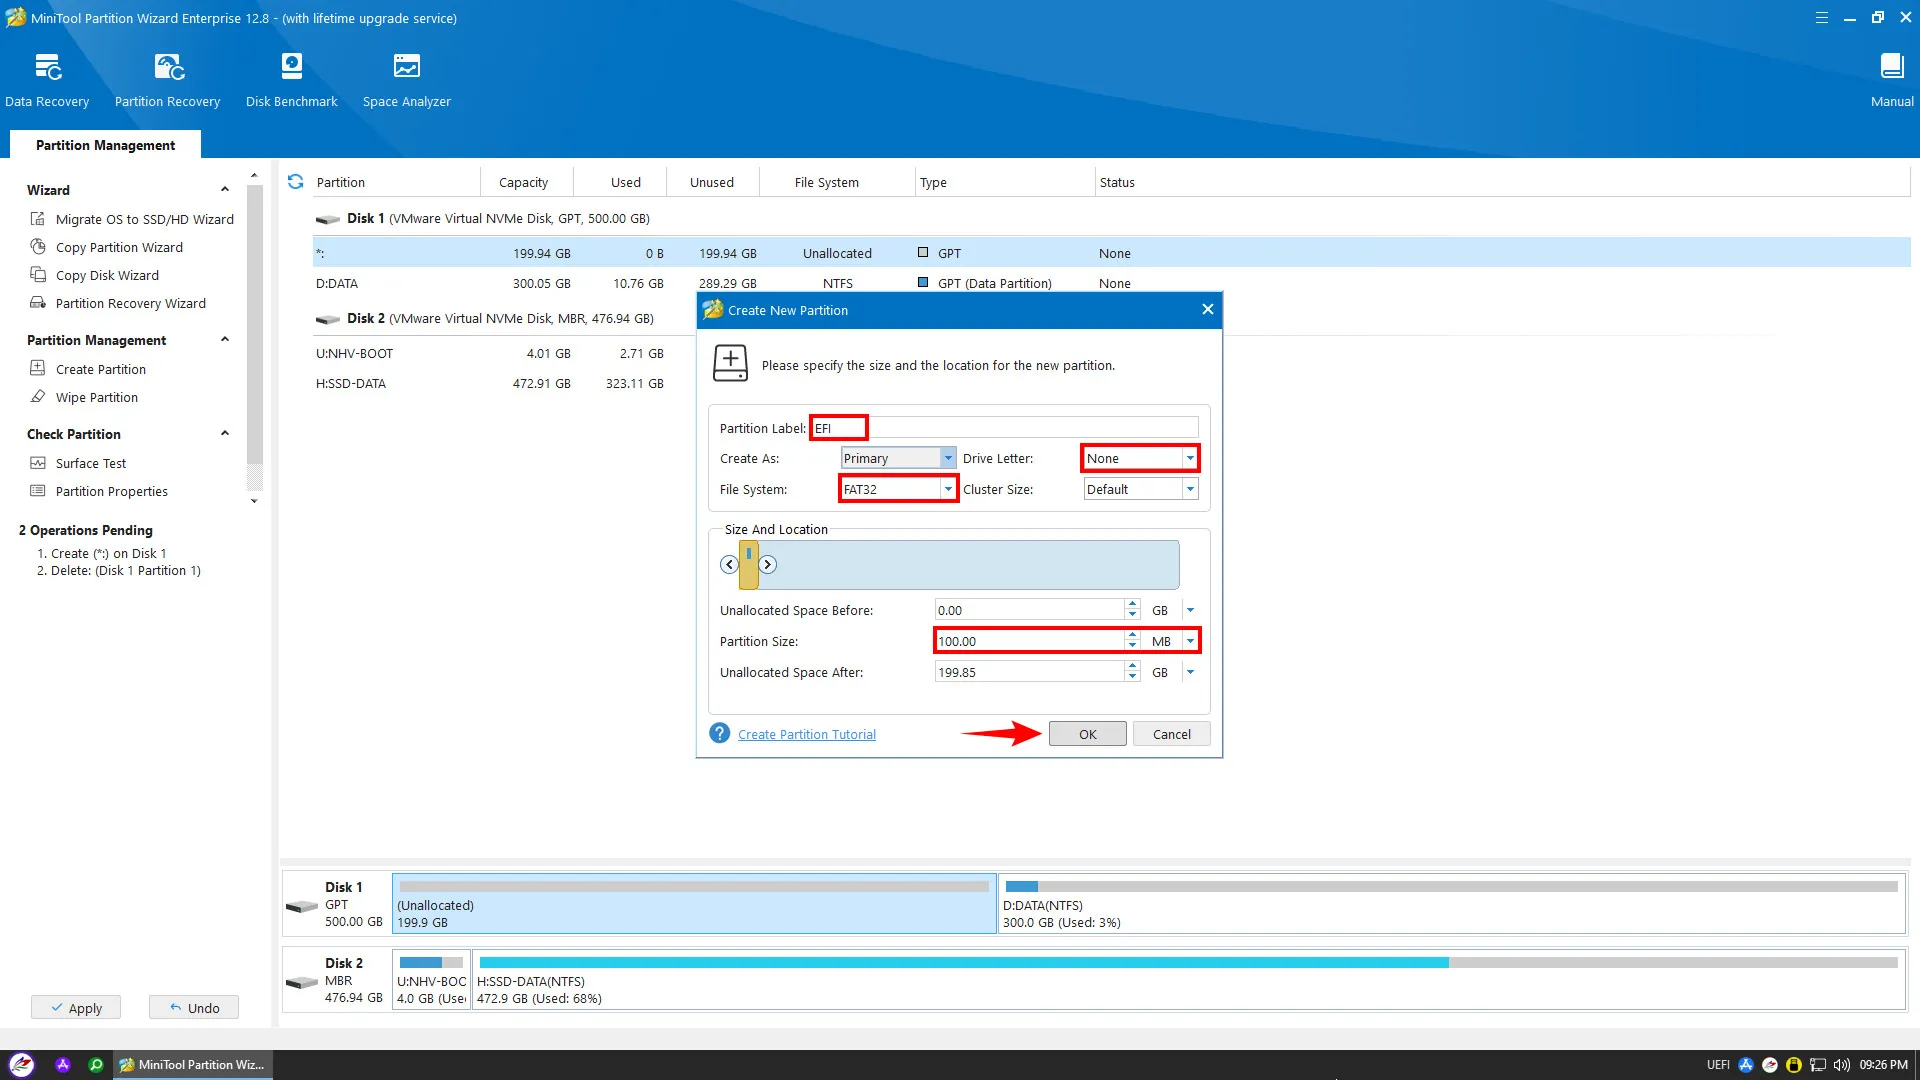Open Migrate OS to SSD/HD Wizard
Screen dimensions: 1920x1080
pyautogui.click(x=144, y=219)
